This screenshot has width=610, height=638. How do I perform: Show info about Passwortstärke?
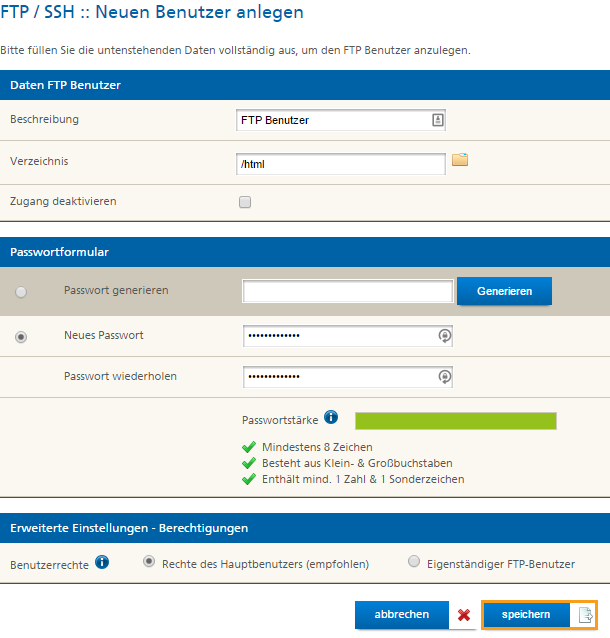(331, 417)
